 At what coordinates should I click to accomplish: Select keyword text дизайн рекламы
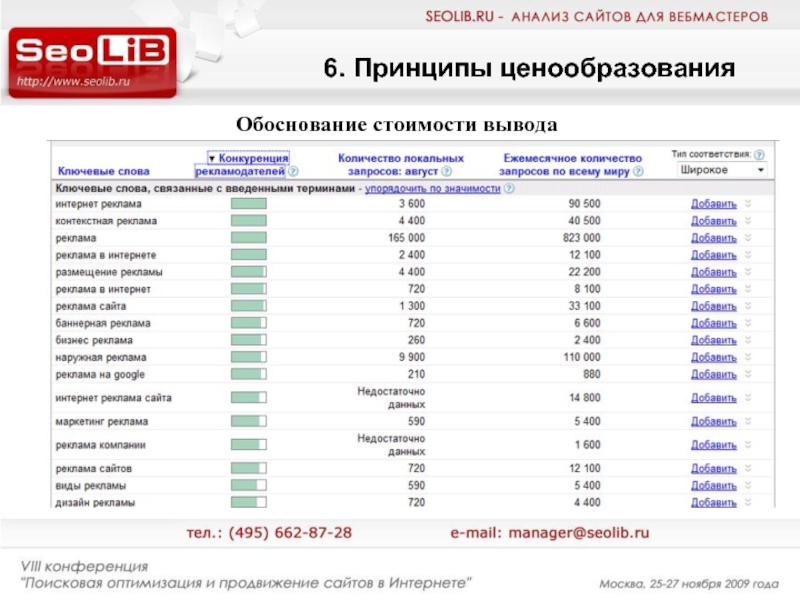coord(95,503)
